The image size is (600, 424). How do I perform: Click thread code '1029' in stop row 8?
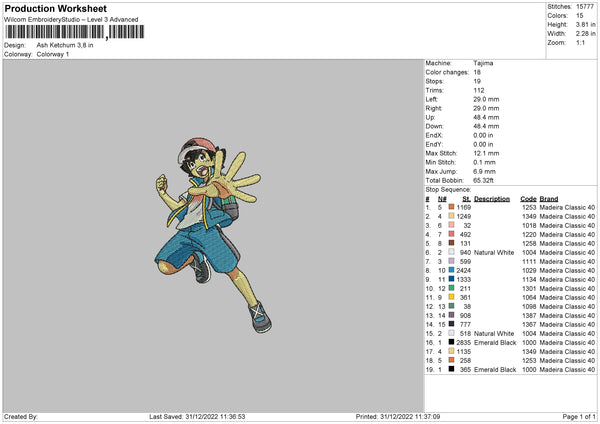click(x=529, y=270)
